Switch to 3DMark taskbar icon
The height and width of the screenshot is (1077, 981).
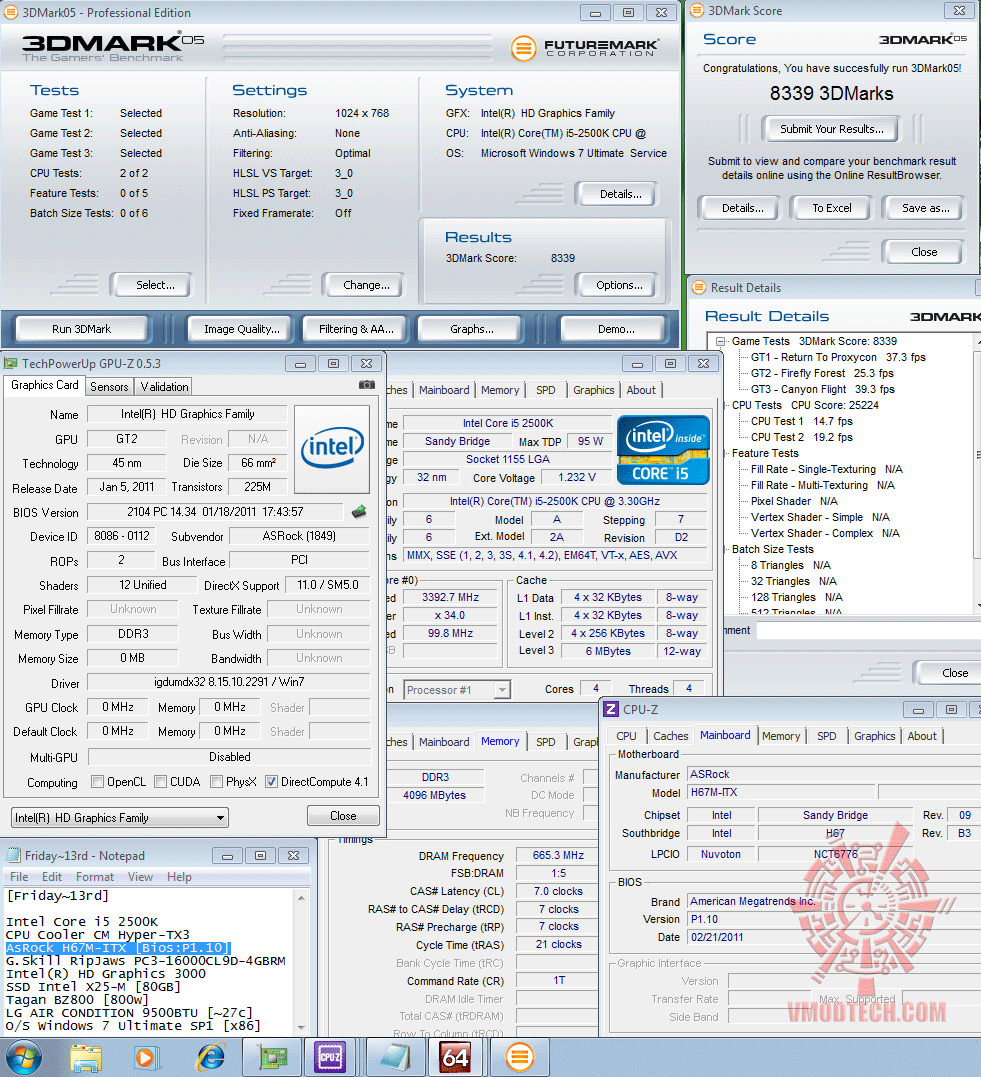point(520,1058)
